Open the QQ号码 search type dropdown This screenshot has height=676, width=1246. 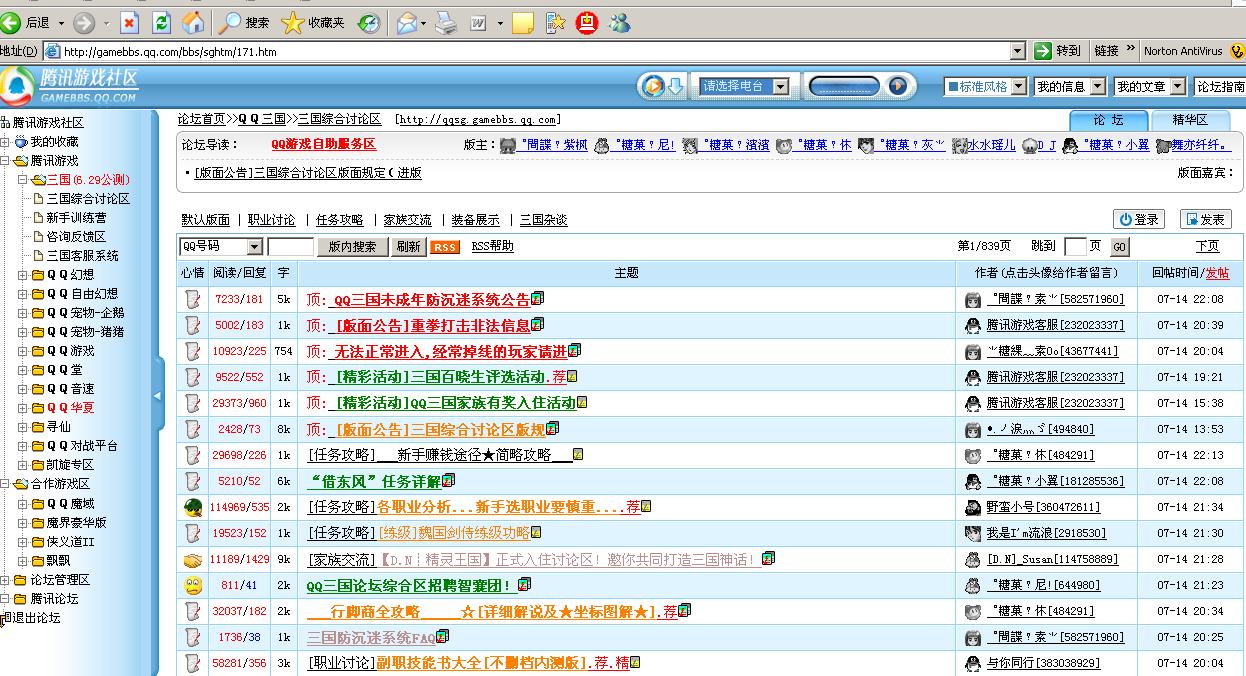[254, 247]
